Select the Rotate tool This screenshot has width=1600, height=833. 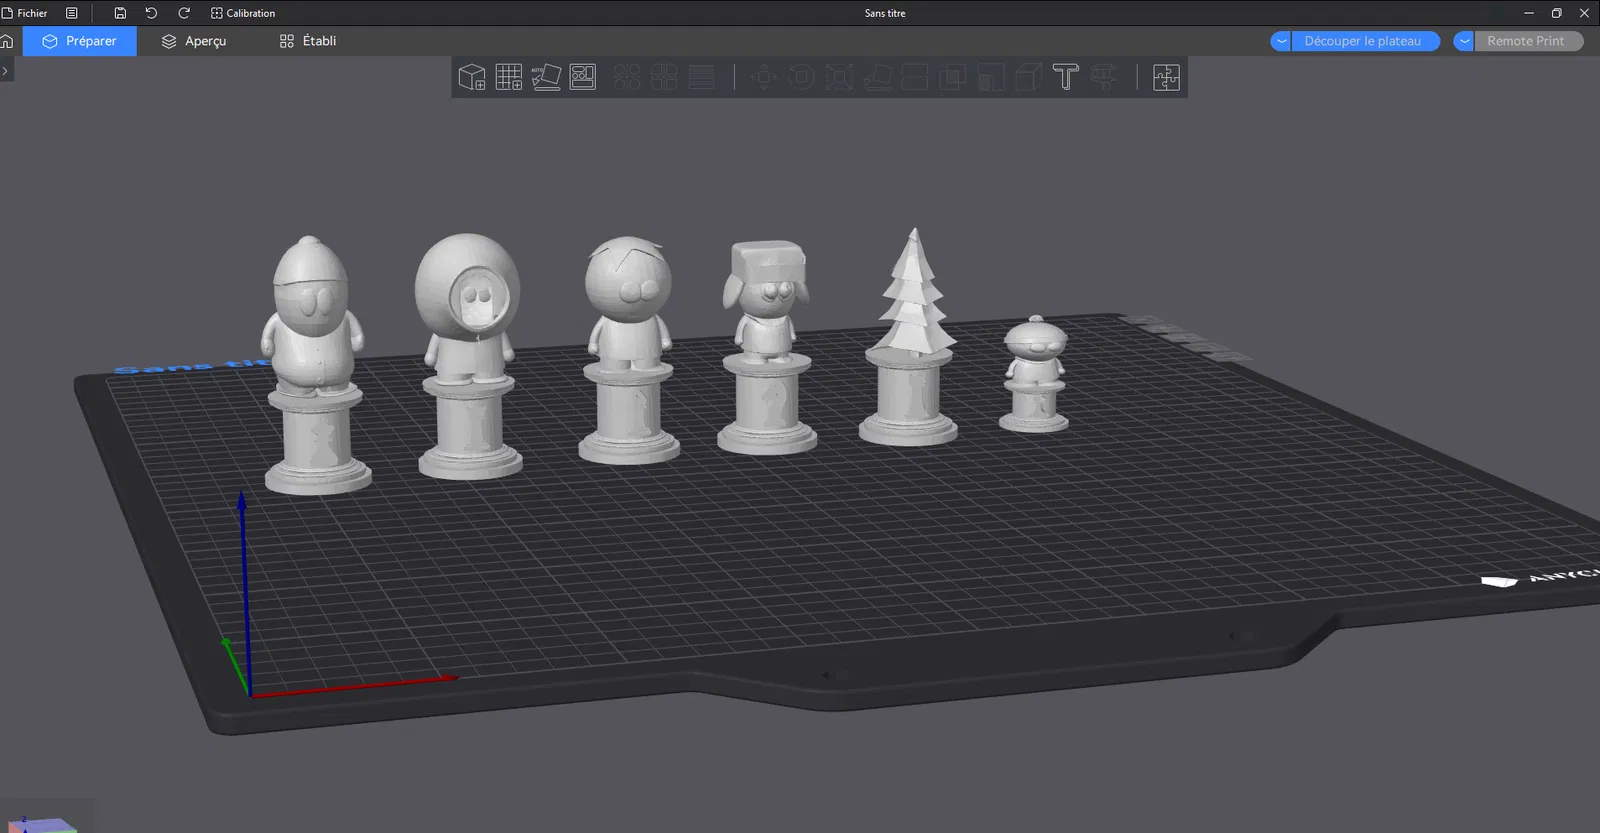point(801,77)
